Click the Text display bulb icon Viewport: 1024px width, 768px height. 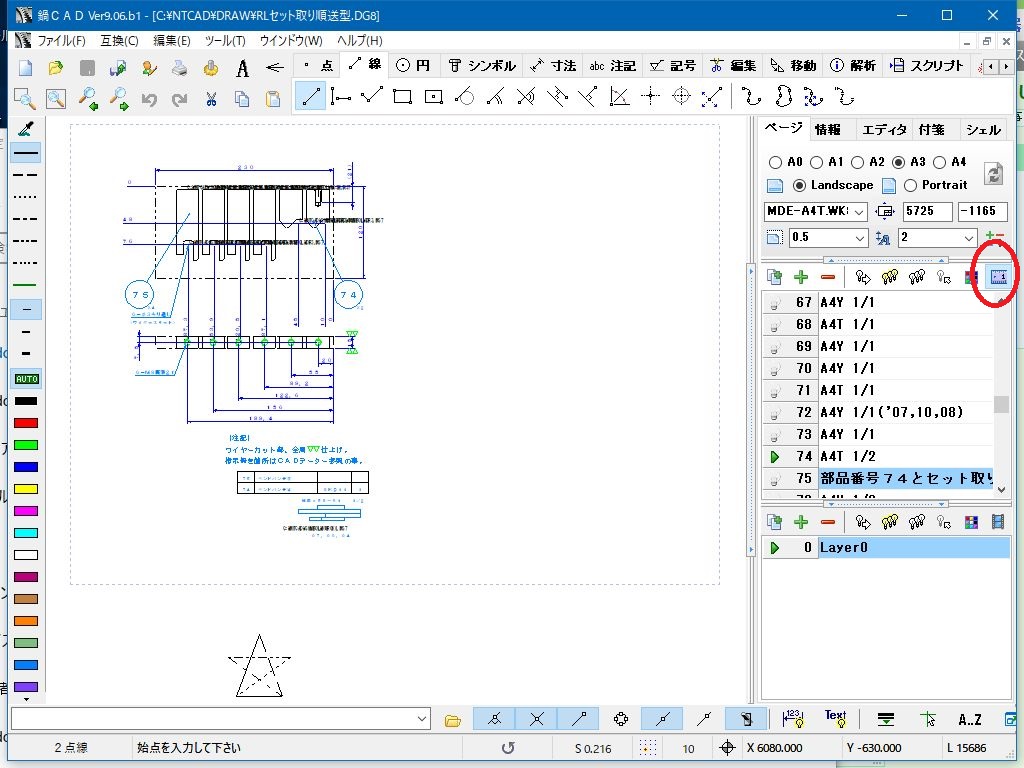coord(836,718)
